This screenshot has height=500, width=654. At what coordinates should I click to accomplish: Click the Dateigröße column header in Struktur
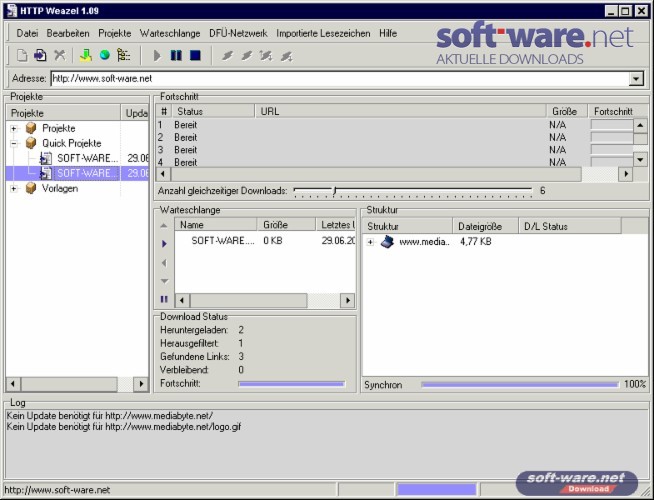pos(485,226)
